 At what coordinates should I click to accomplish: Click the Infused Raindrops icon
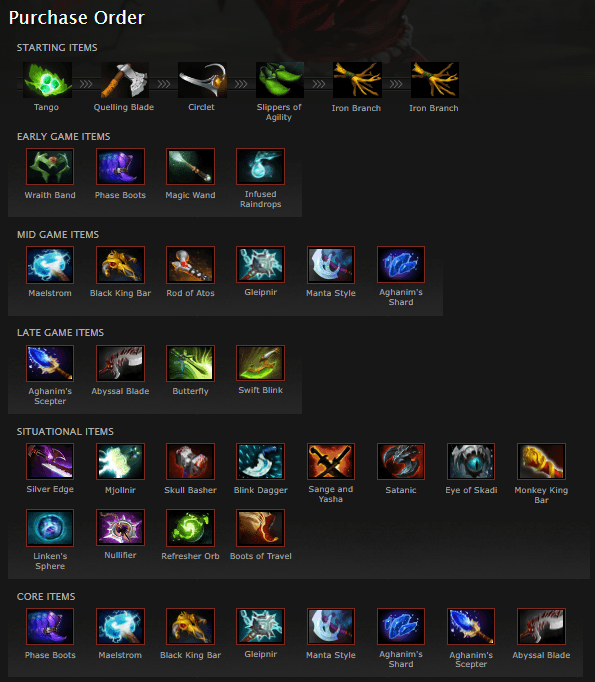click(261, 167)
